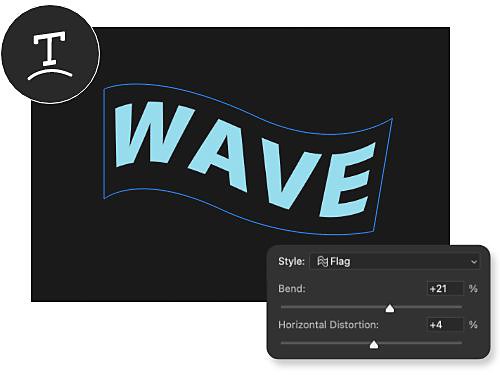
Task: Click the Flag style icon in dropdown
Action: 322,262
